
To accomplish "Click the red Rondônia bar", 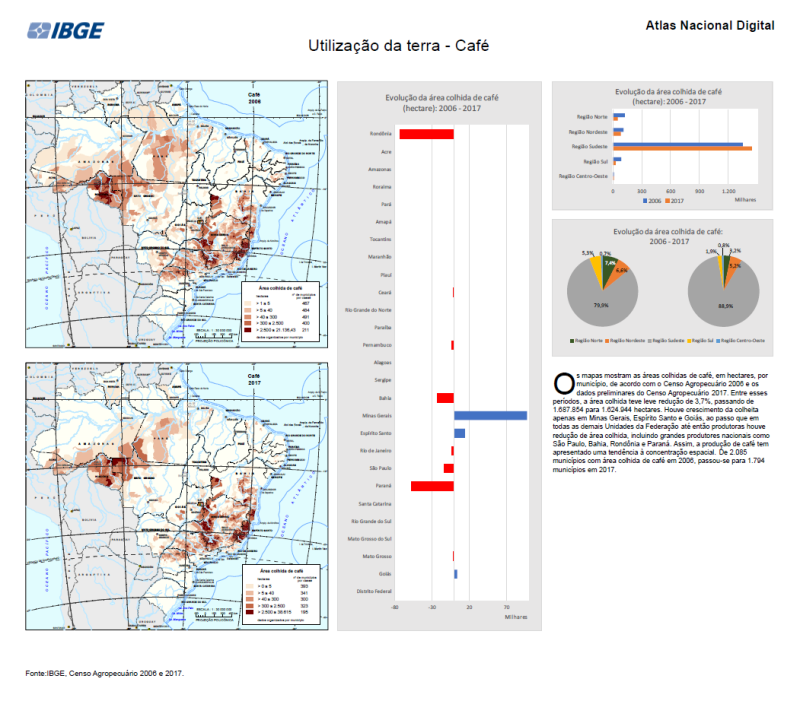I will [x=426, y=134].
